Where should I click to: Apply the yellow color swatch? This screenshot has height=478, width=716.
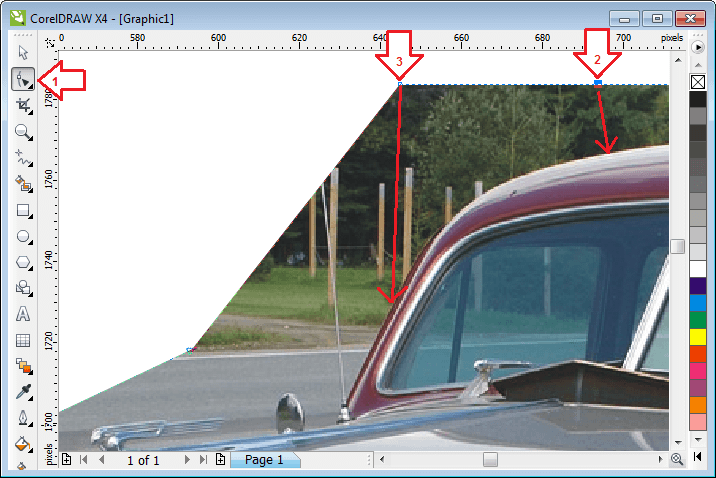[x=698, y=335]
